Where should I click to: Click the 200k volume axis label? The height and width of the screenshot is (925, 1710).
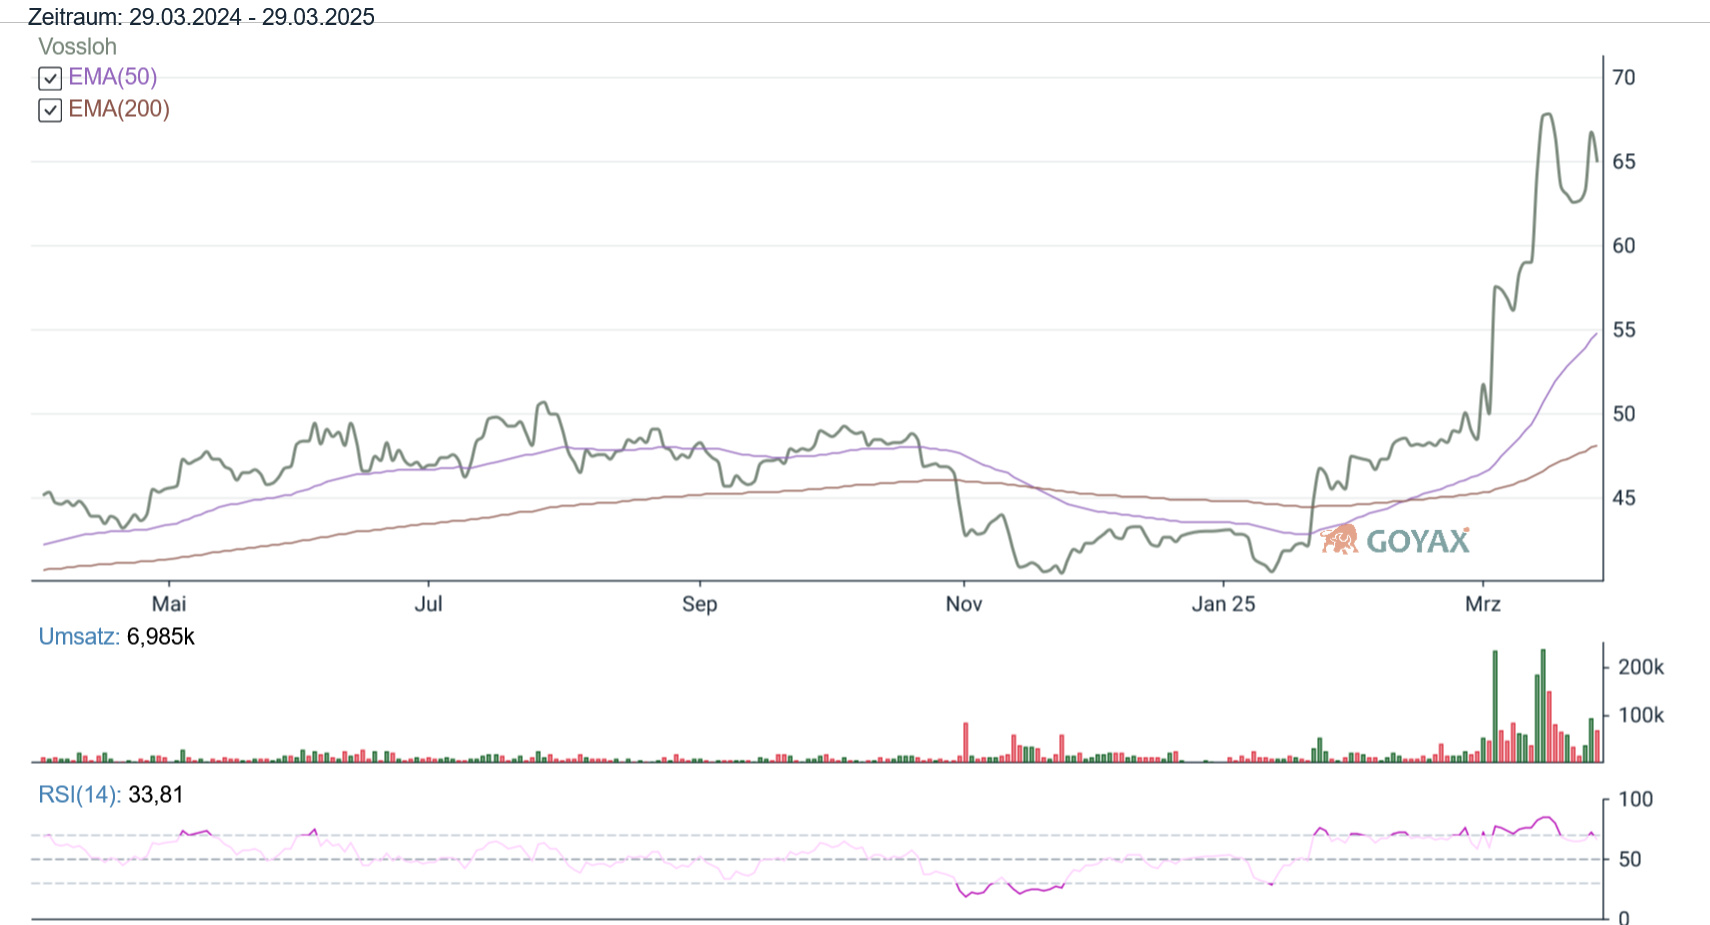(x=1641, y=667)
